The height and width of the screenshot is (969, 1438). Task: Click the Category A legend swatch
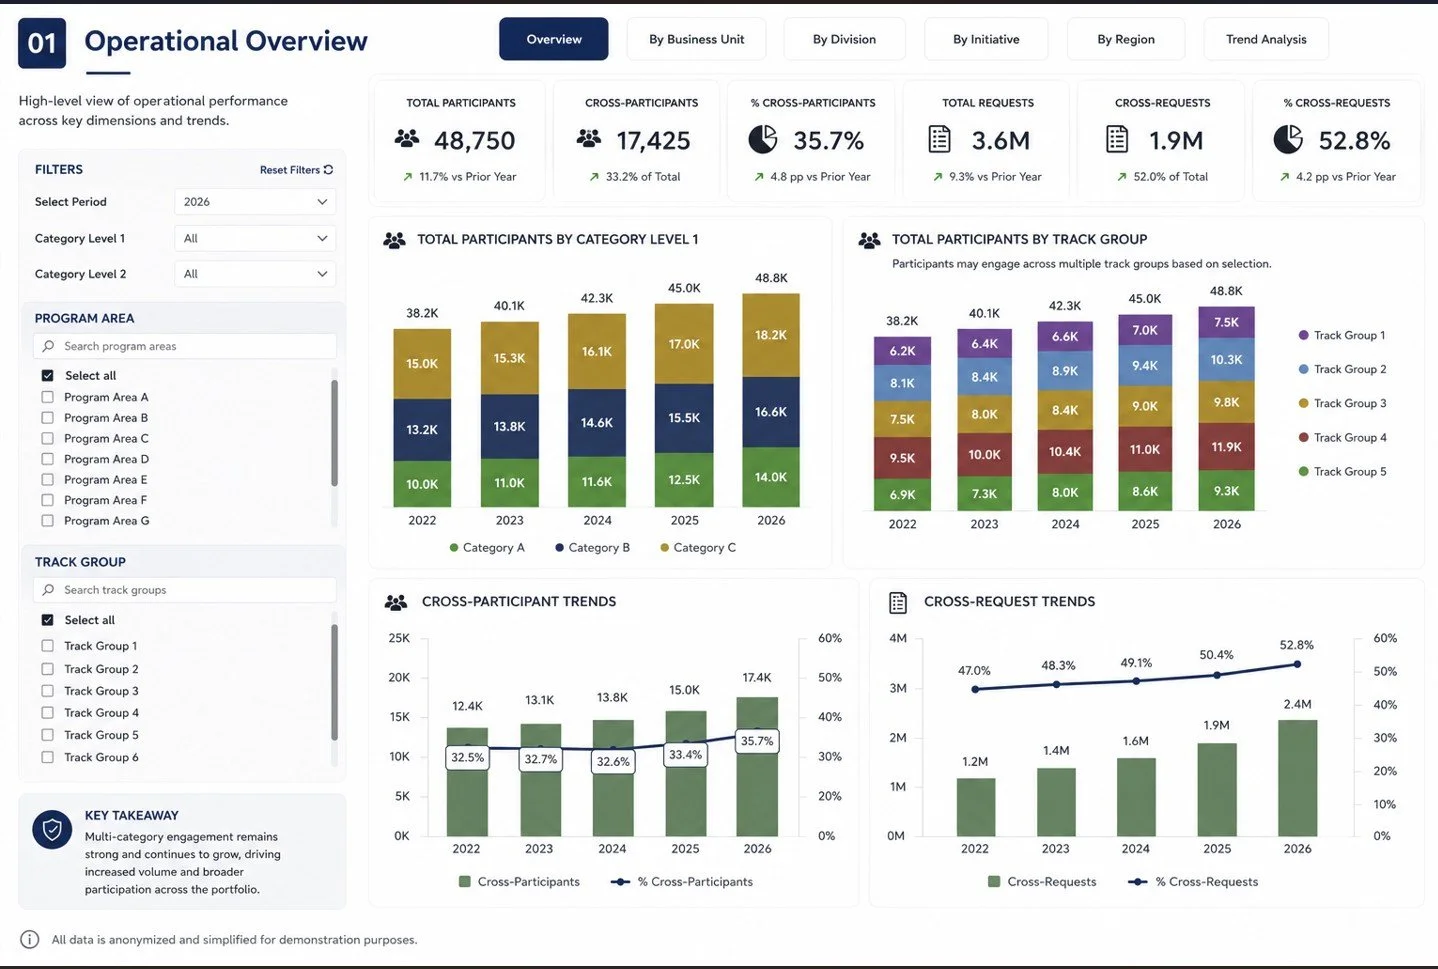coord(454,548)
